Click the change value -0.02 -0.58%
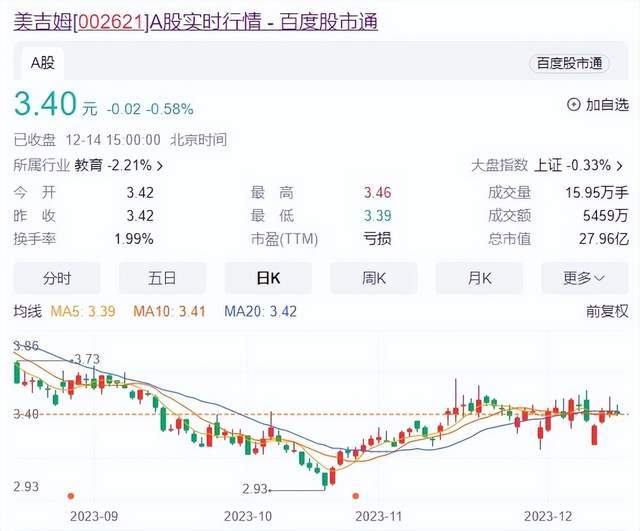This screenshot has height=531, width=640. (x=150, y=109)
